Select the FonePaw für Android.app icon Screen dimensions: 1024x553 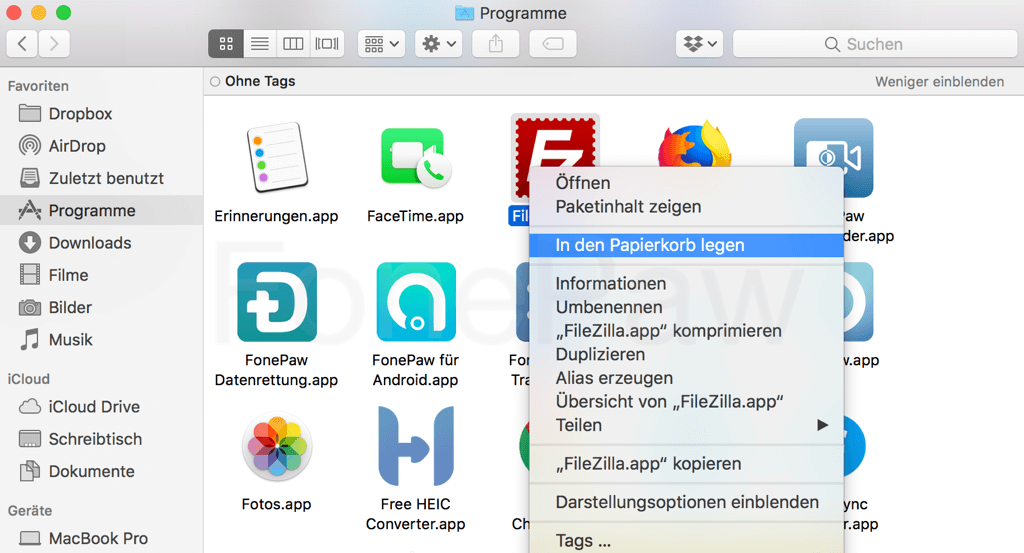click(416, 302)
